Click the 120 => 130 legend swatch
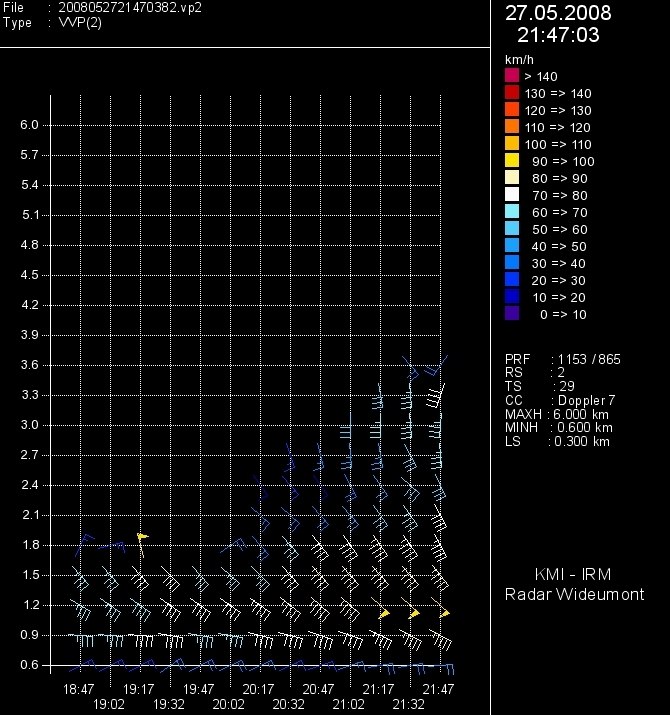Image resolution: width=670 pixels, height=715 pixels. (x=512, y=109)
